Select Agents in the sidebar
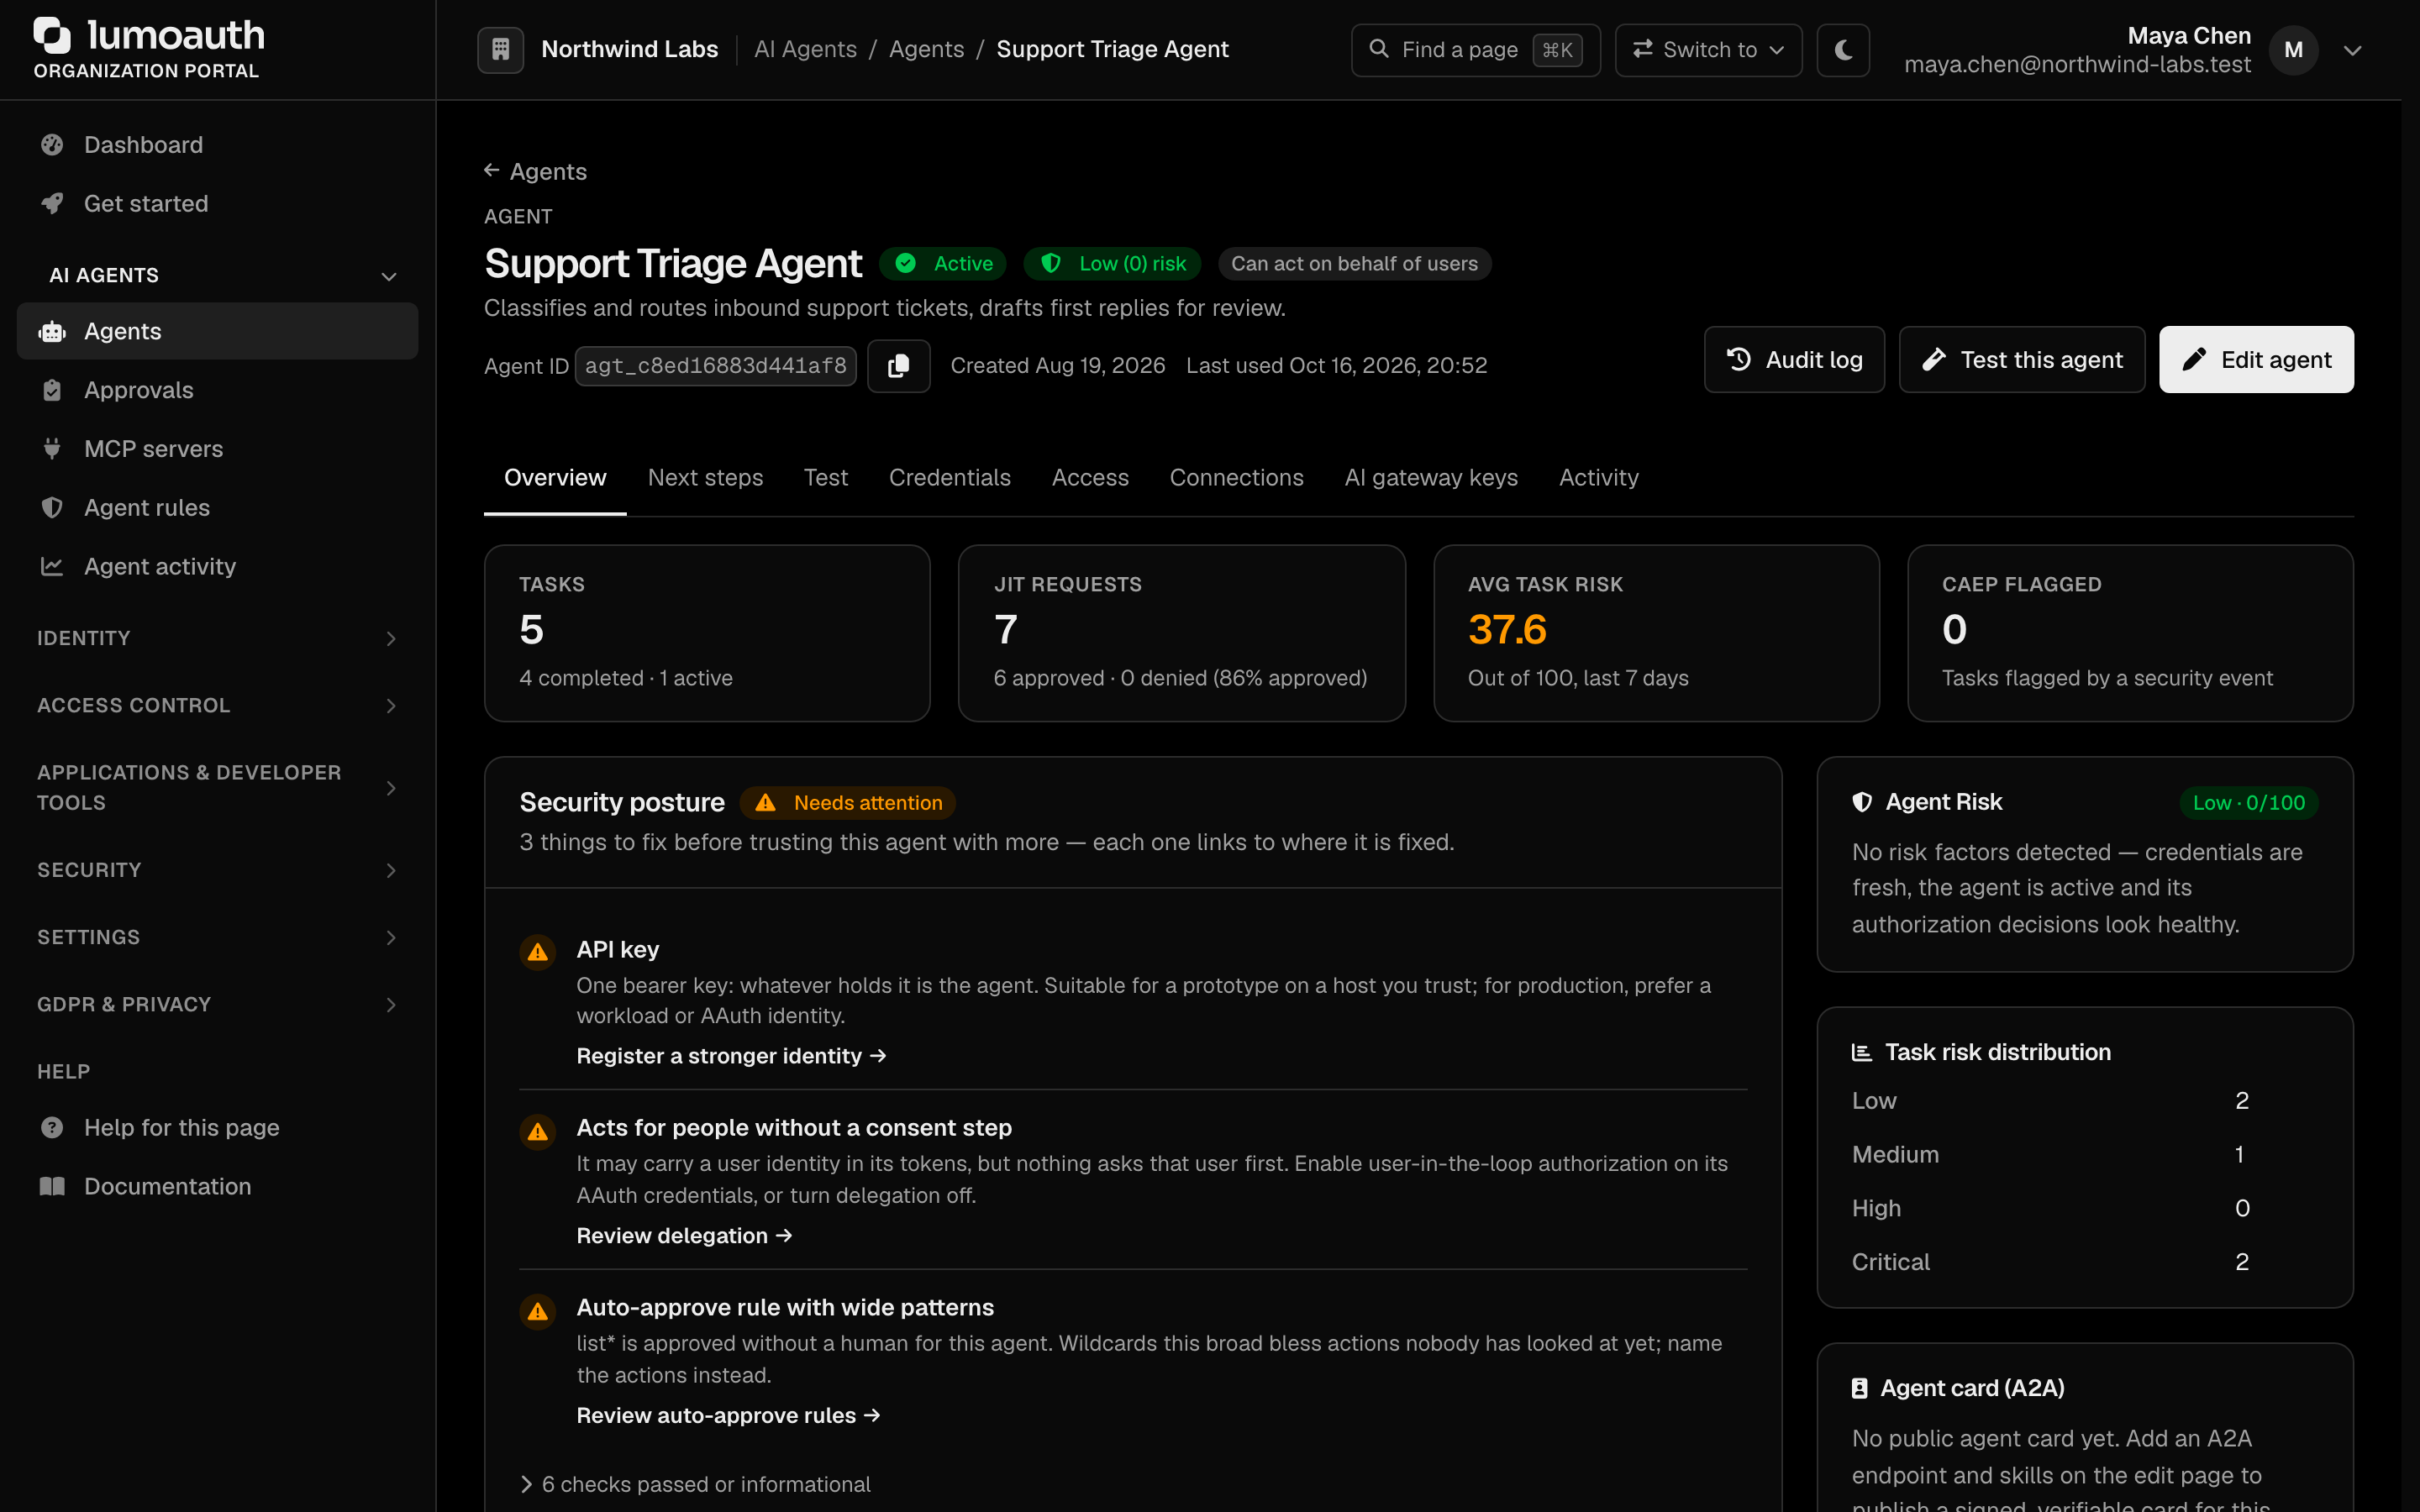This screenshot has height=1512, width=2420. [x=217, y=331]
